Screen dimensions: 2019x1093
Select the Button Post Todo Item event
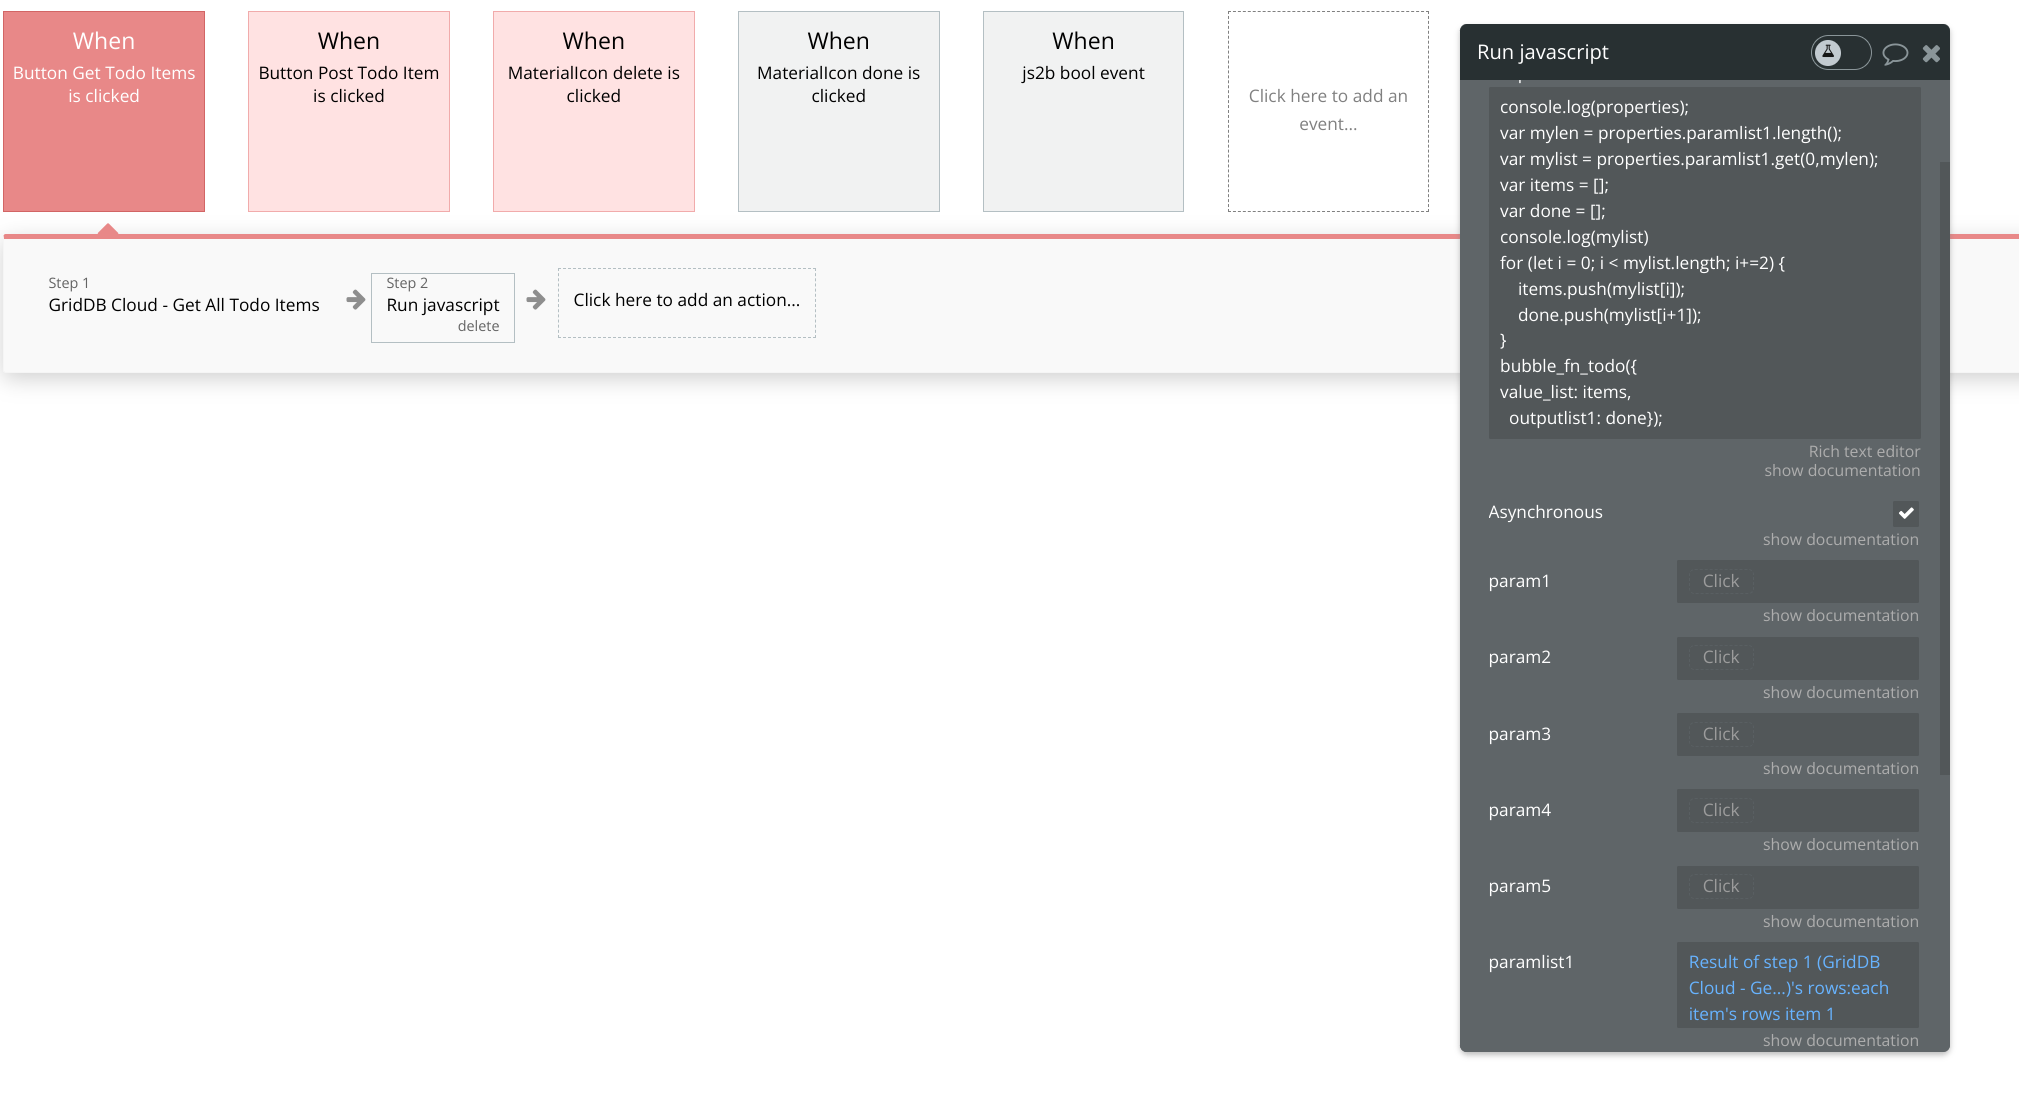coord(348,111)
